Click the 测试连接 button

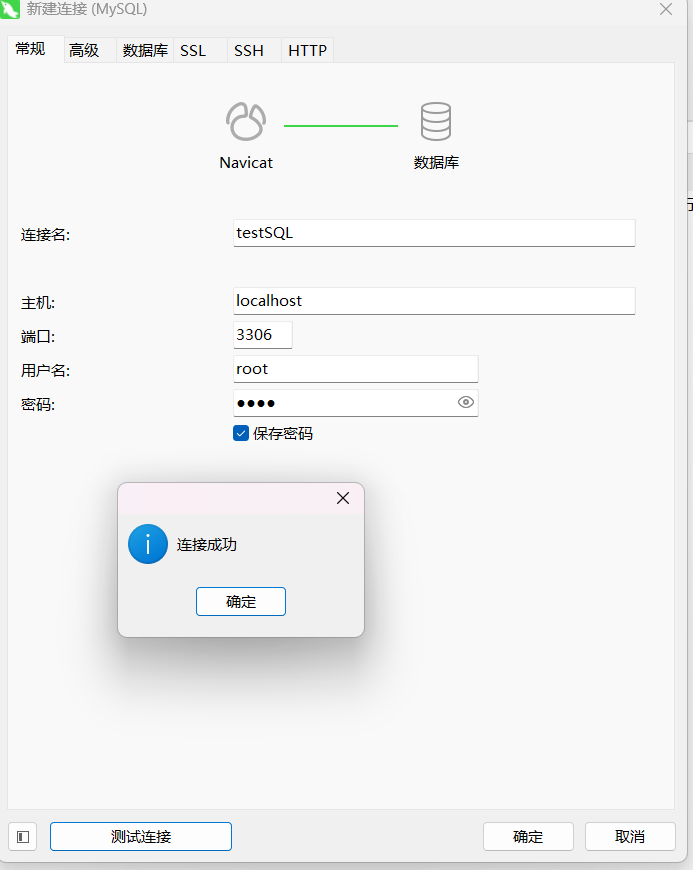(141, 837)
